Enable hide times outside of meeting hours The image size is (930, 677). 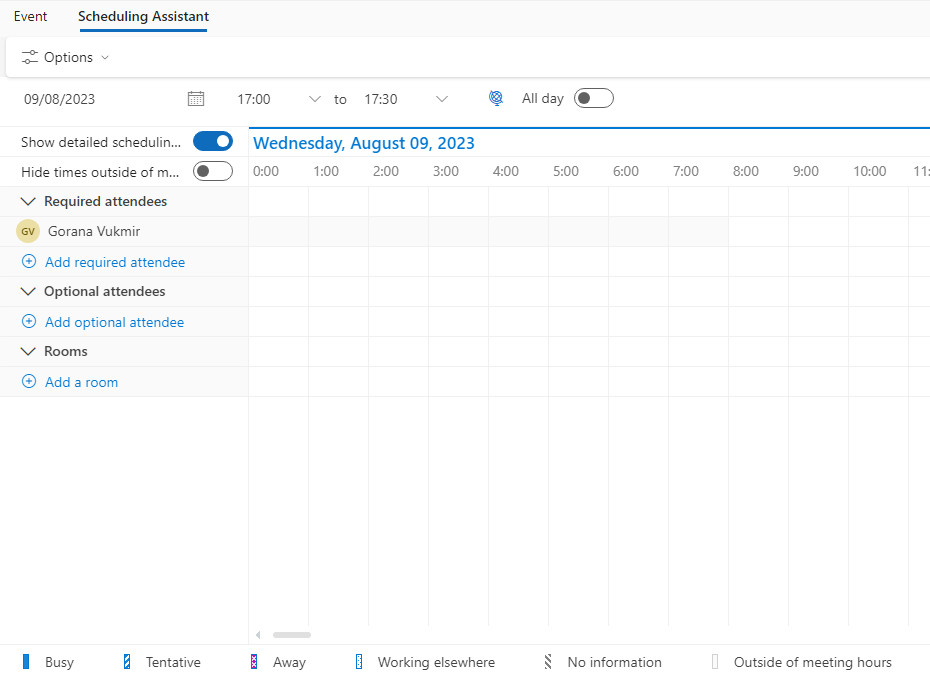tap(213, 171)
